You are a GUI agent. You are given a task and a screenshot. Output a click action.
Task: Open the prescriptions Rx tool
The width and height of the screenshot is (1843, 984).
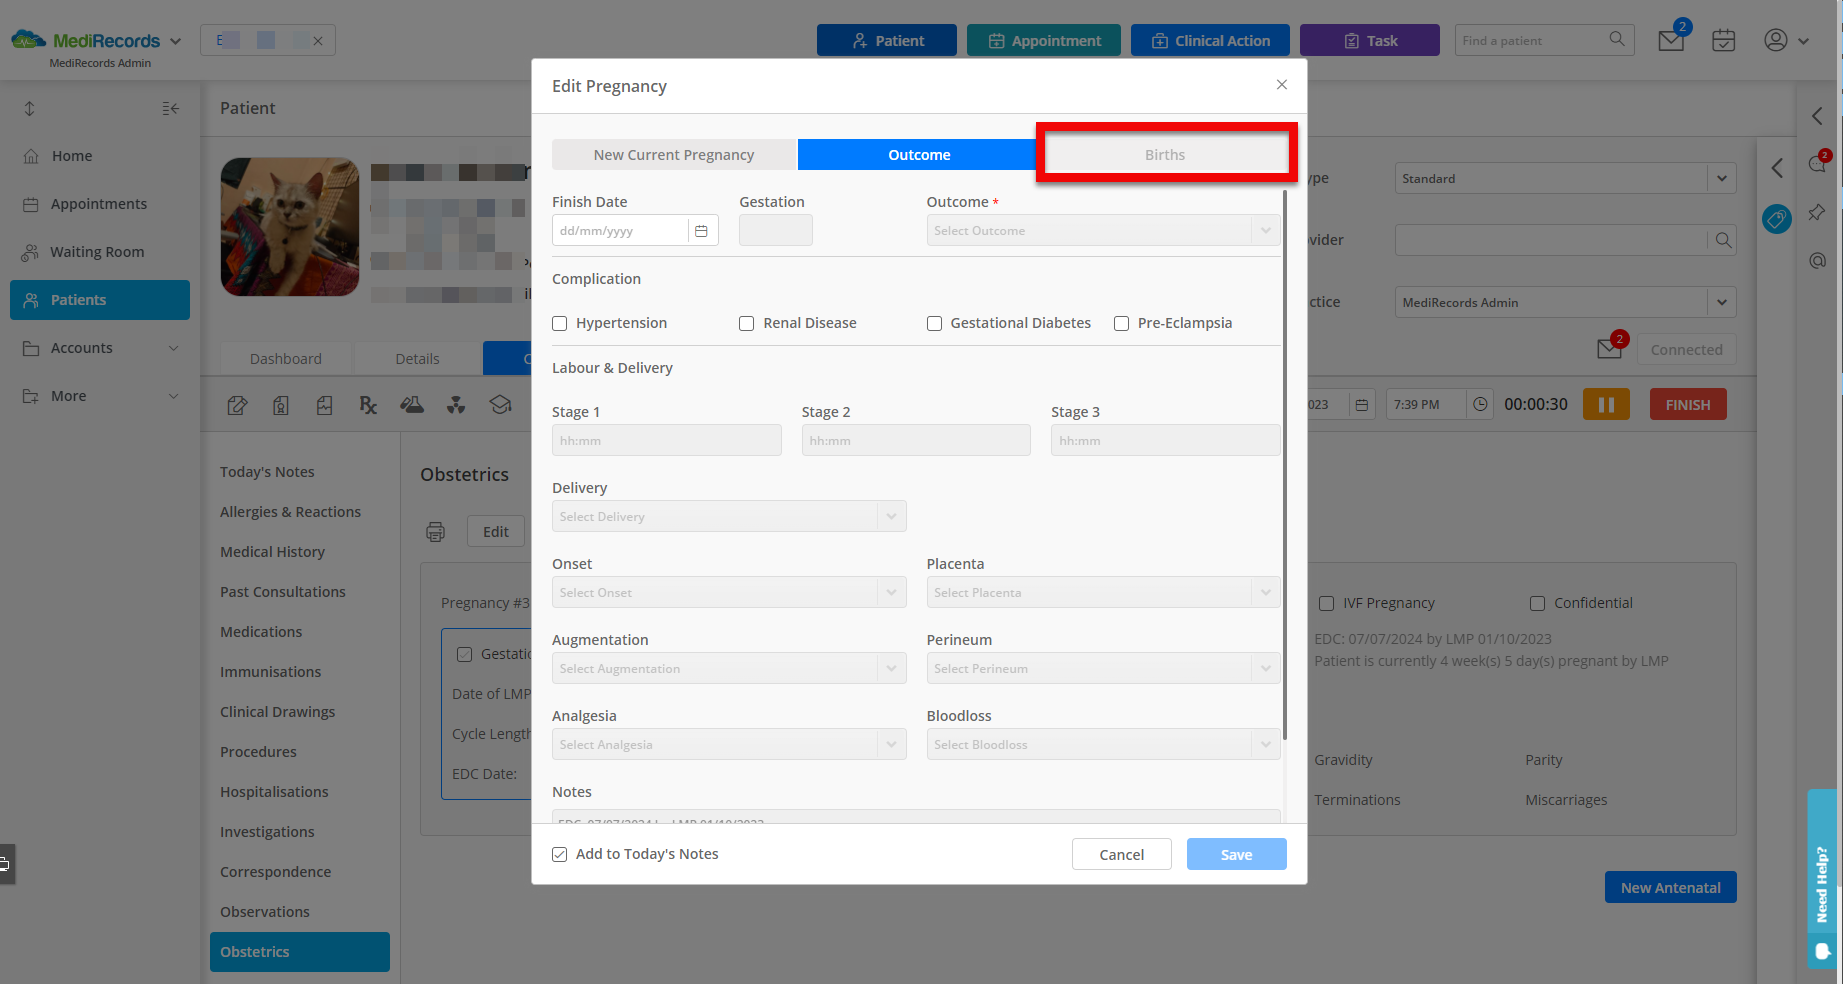pyautogui.click(x=368, y=404)
